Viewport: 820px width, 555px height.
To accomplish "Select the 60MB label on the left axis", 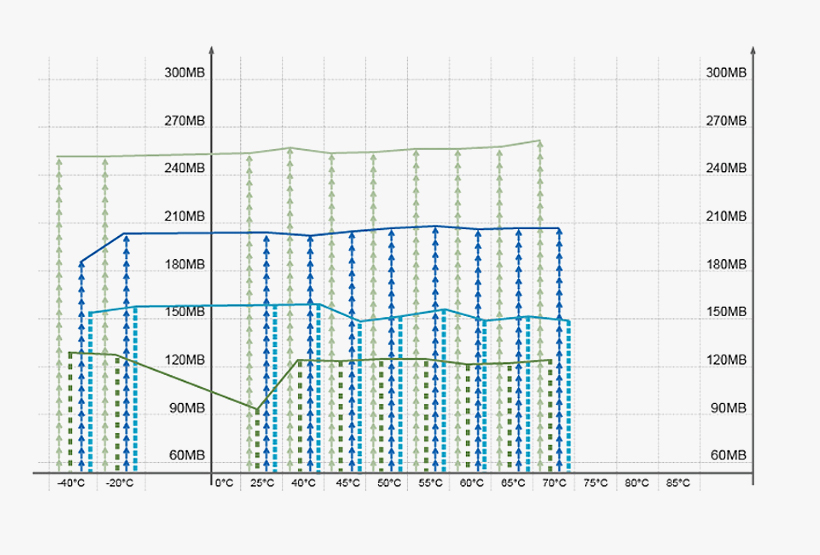I will pyautogui.click(x=187, y=456).
